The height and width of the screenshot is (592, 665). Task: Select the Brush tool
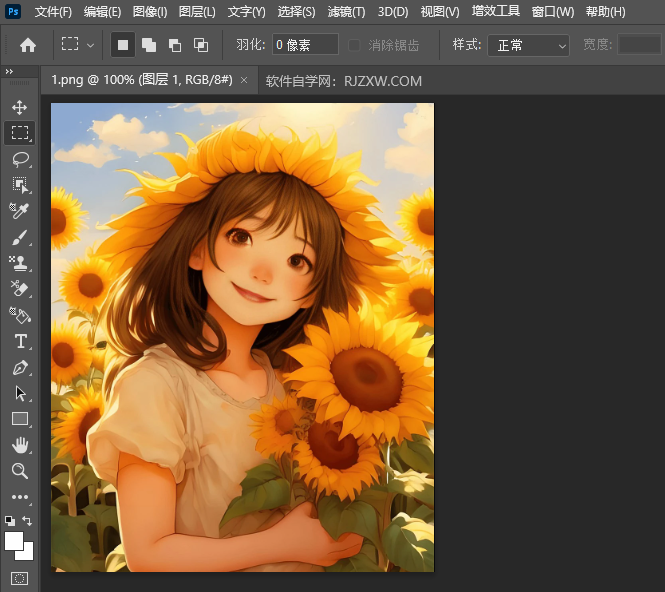(x=20, y=238)
